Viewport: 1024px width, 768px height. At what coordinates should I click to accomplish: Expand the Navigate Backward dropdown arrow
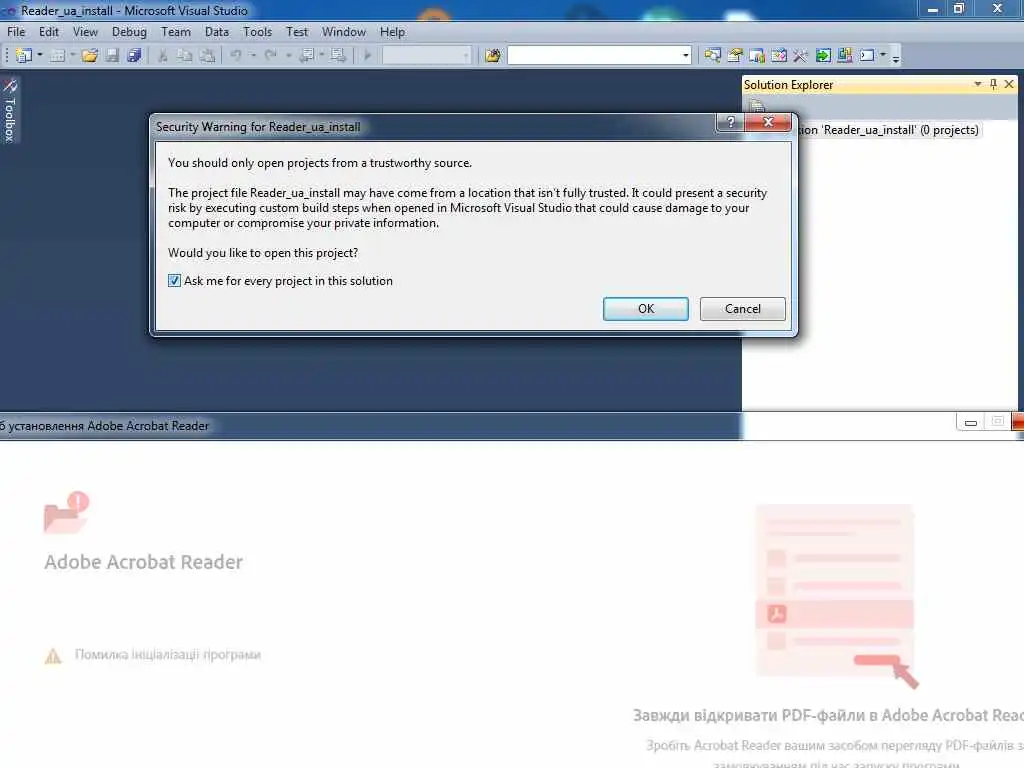coord(322,56)
